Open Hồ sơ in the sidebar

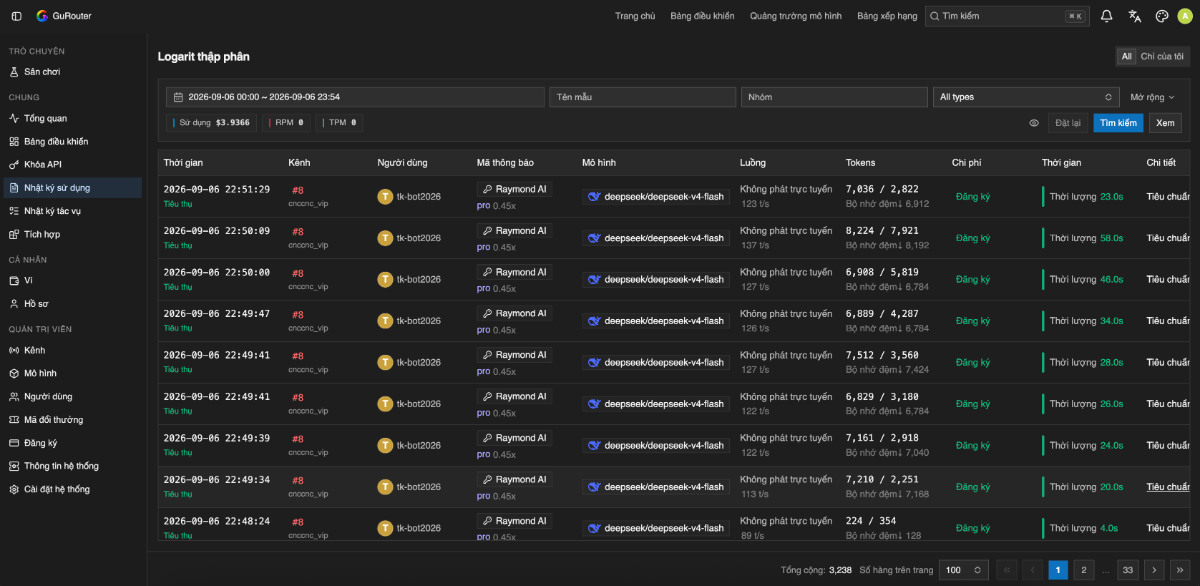click(71, 303)
